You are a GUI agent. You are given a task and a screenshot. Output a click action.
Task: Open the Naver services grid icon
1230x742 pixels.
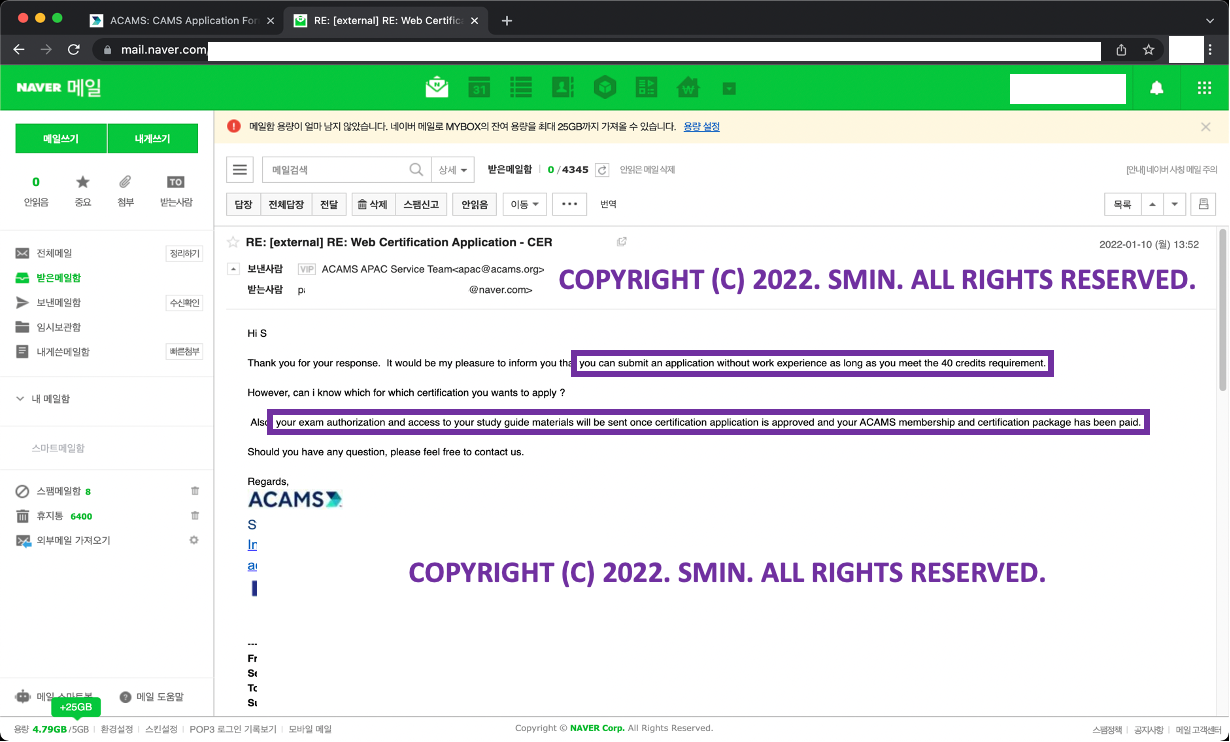click(1204, 88)
